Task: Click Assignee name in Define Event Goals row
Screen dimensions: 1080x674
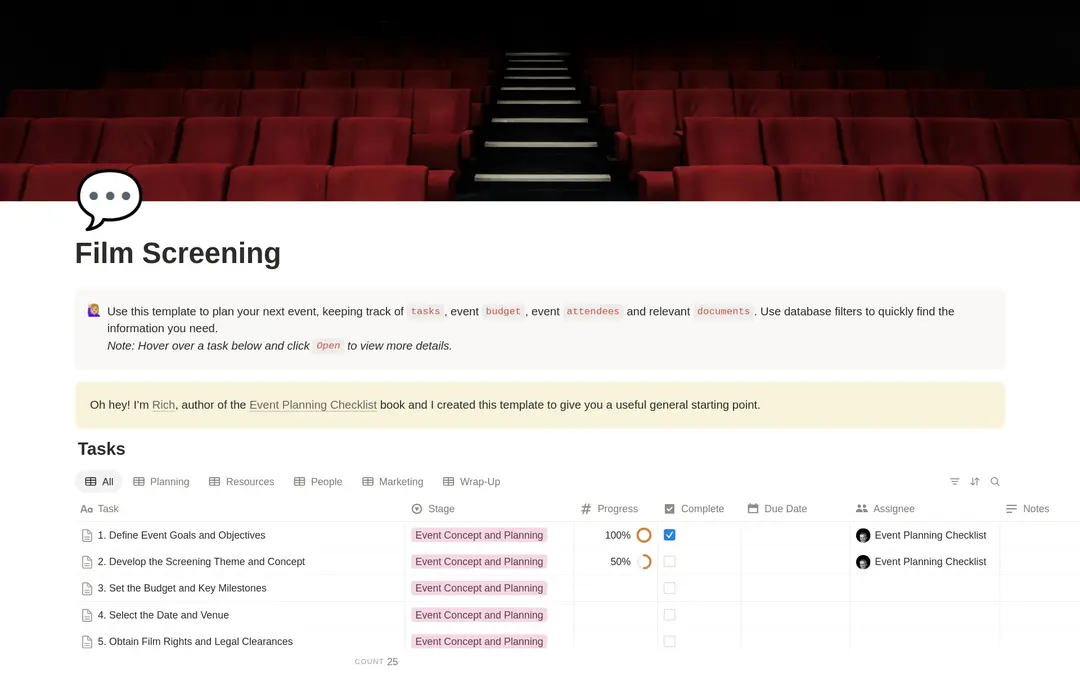Action: (930, 535)
